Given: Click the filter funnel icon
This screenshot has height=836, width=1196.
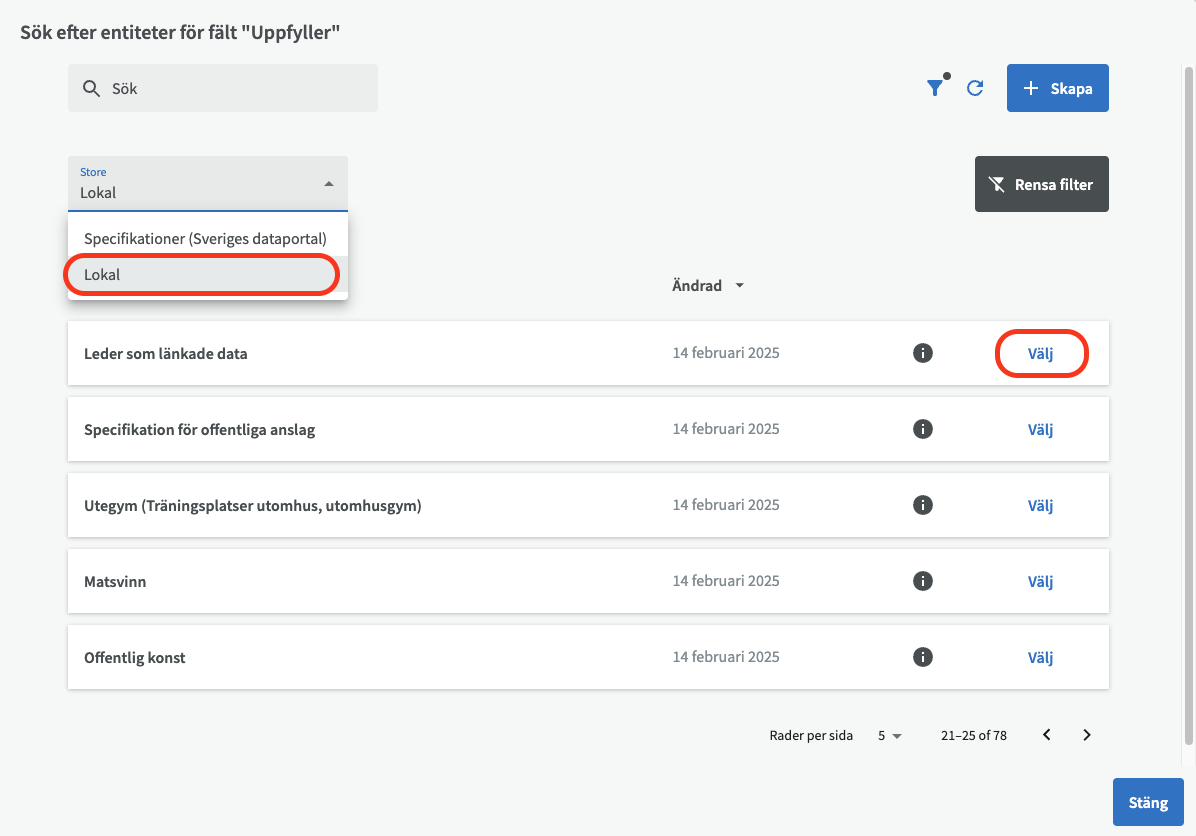Looking at the screenshot, I should (x=935, y=89).
